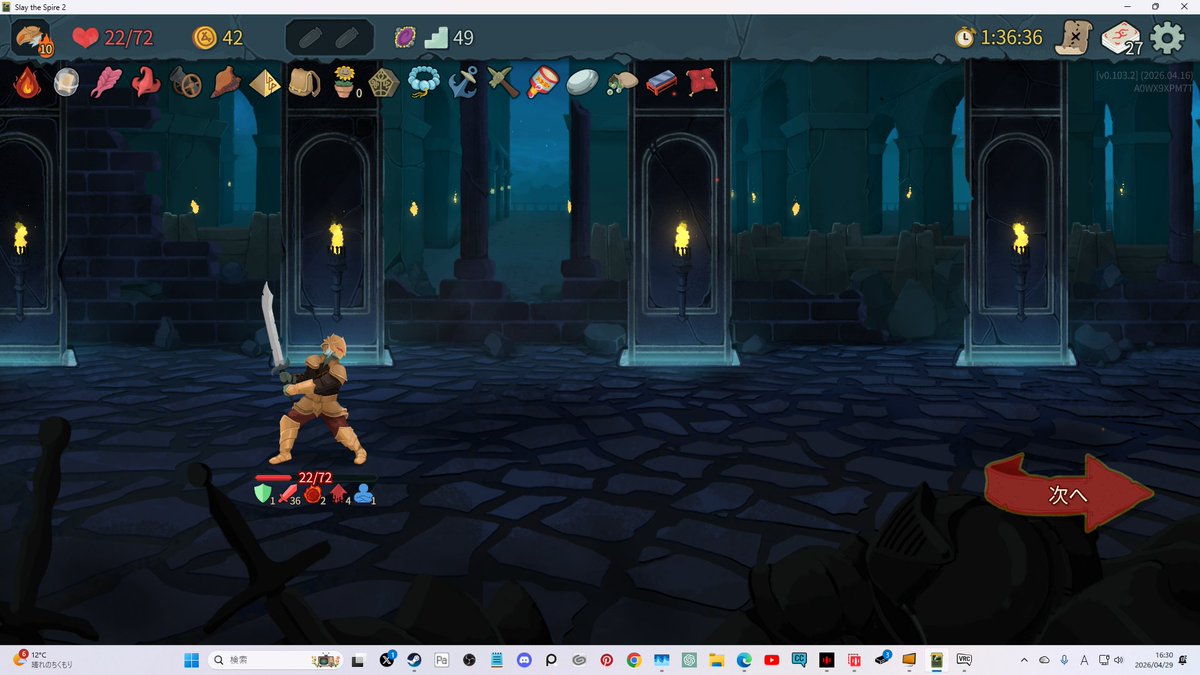
Task: Inspect the smooth grey stone relic
Action: (582, 83)
